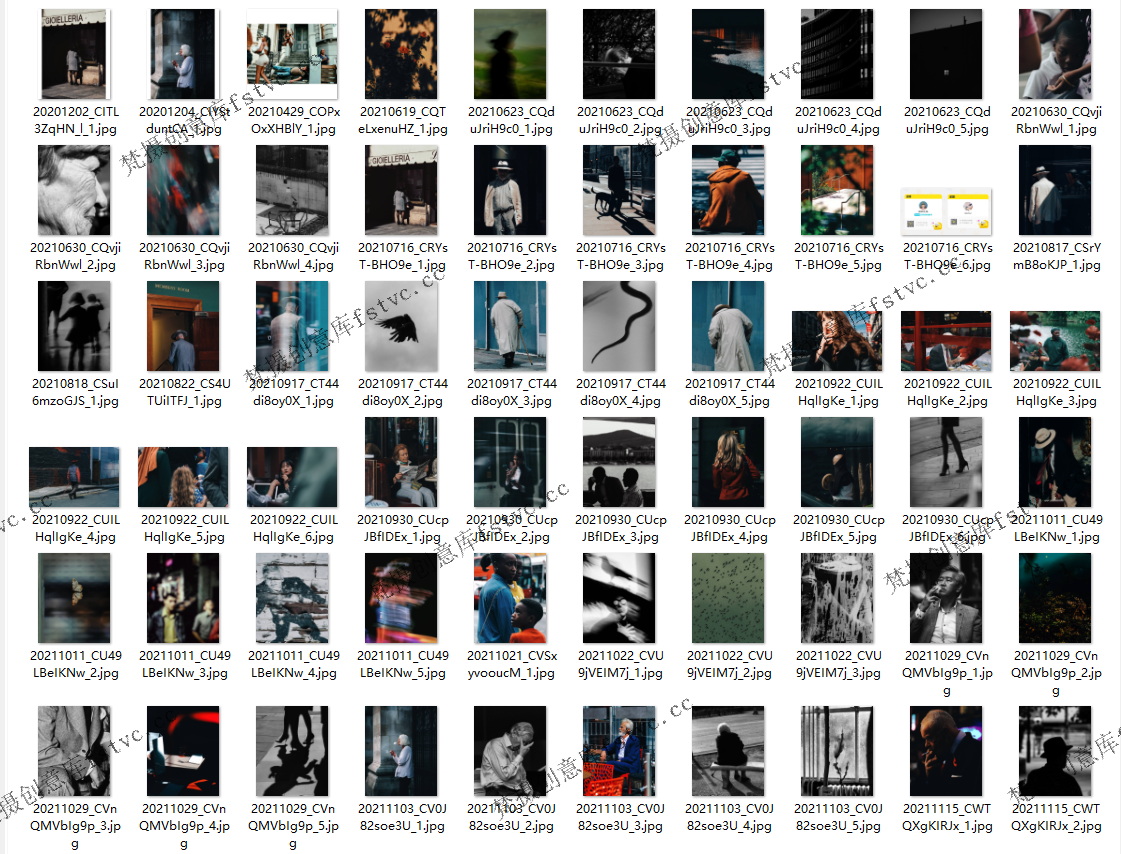The image size is (1121, 854).
Task: Select thumbnail 20211021_CVSxyvooucM_1.jpg
Action: pos(510,598)
